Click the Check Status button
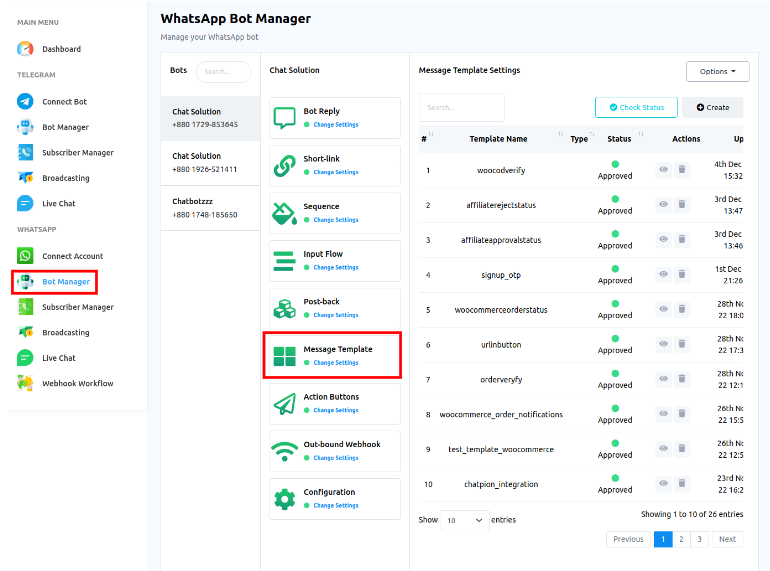This screenshot has height=571, width=770. click(x=636, y=107)
